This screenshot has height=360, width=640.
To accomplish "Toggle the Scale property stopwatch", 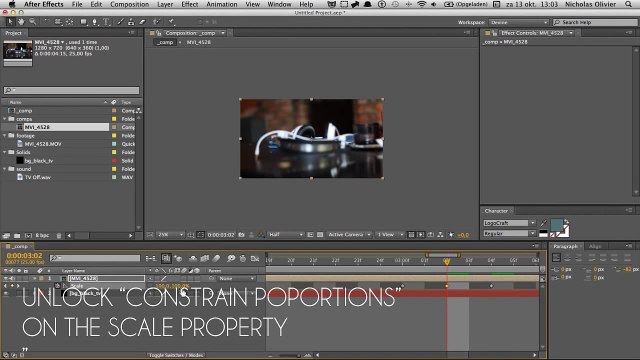I will coord(58,286).
